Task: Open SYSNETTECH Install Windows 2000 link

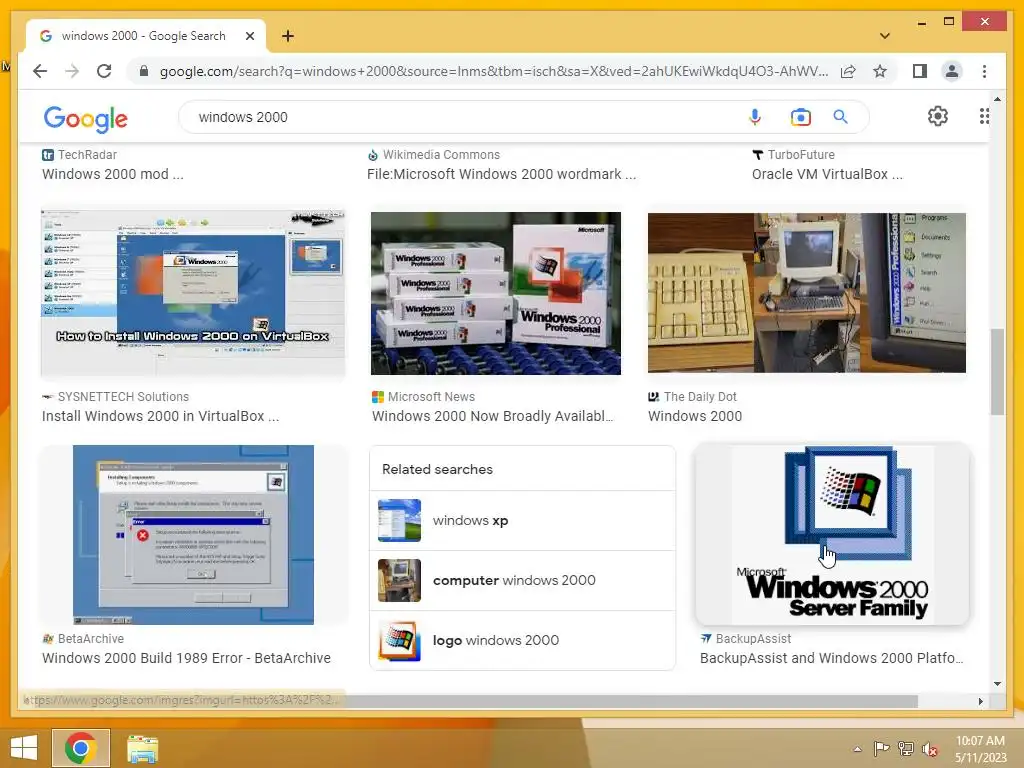Action: click(160, 416)
